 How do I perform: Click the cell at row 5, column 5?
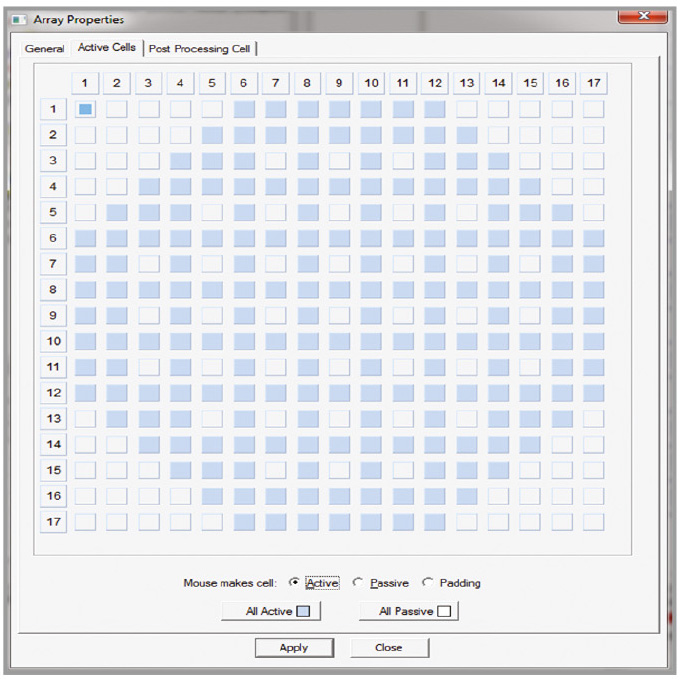pos(212,212)
